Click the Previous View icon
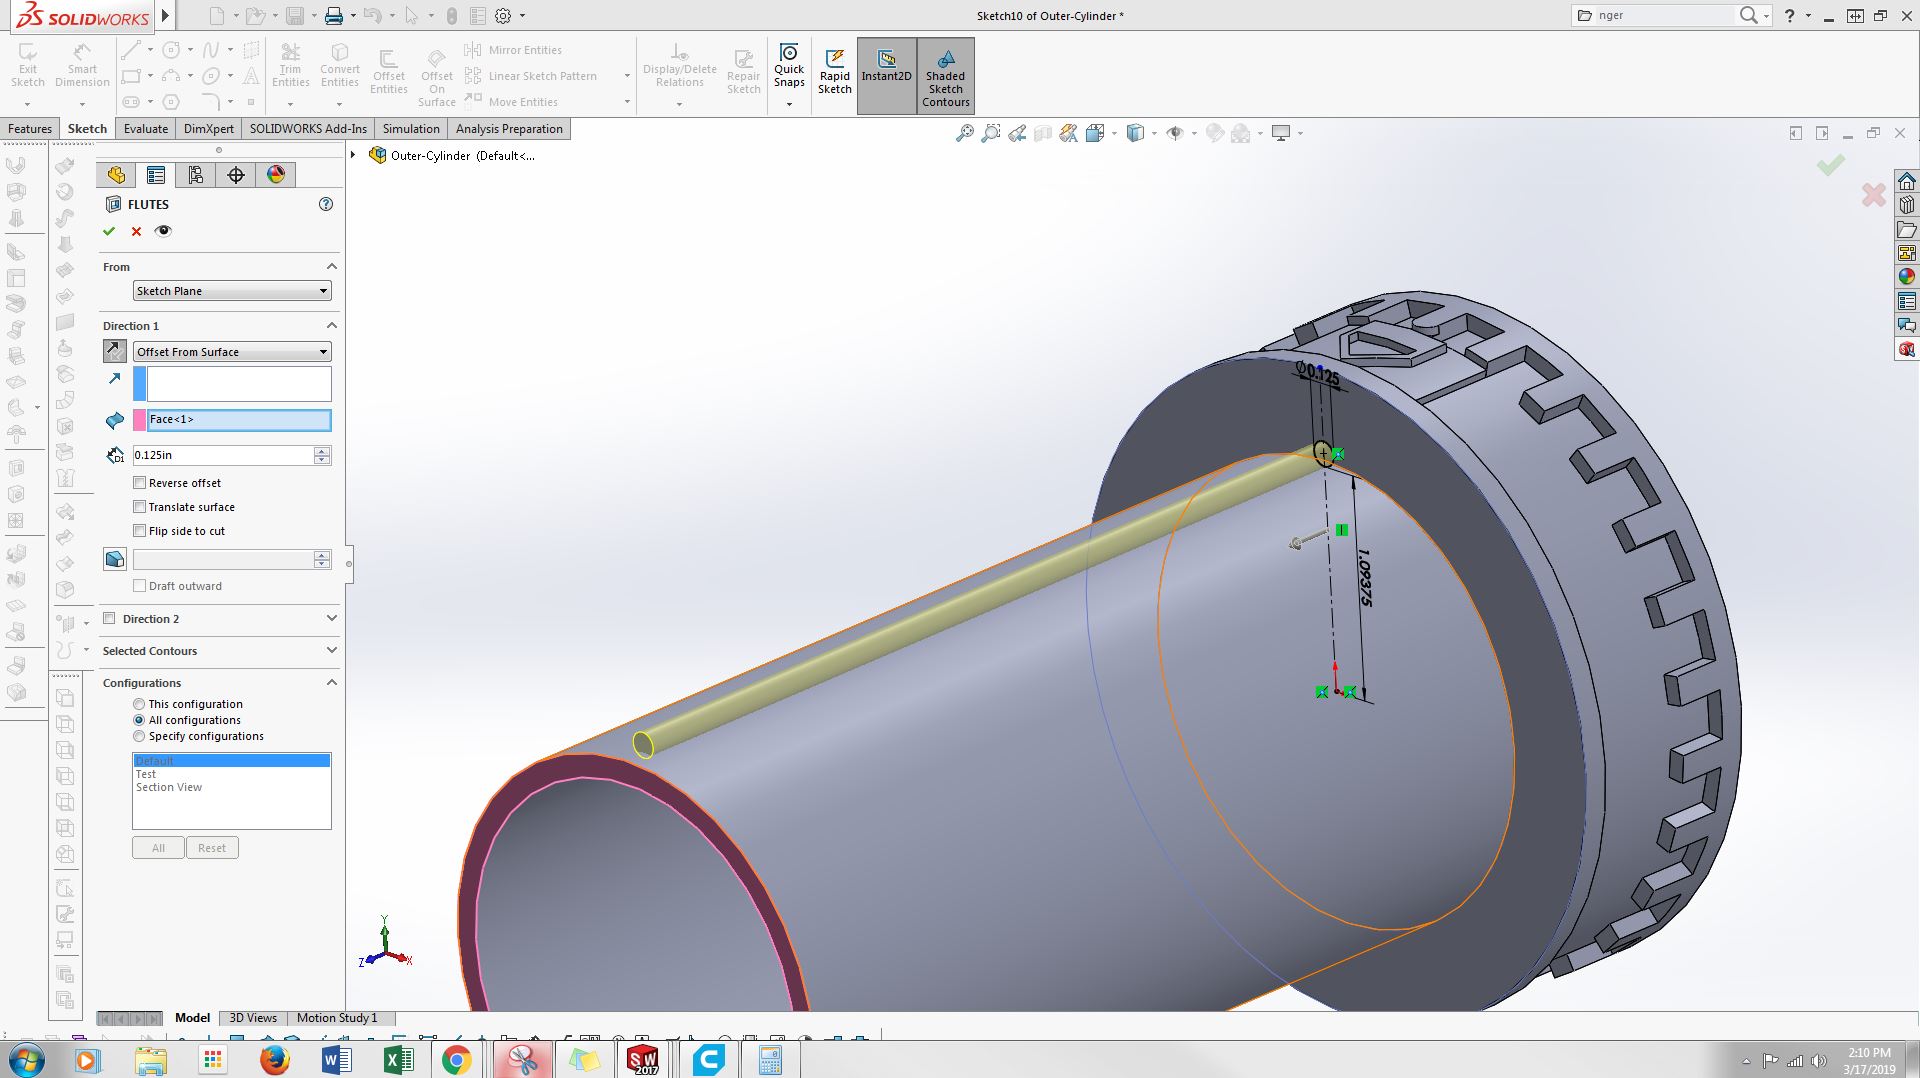This screenshot has height=1078, width=1920. point(1017,133)
